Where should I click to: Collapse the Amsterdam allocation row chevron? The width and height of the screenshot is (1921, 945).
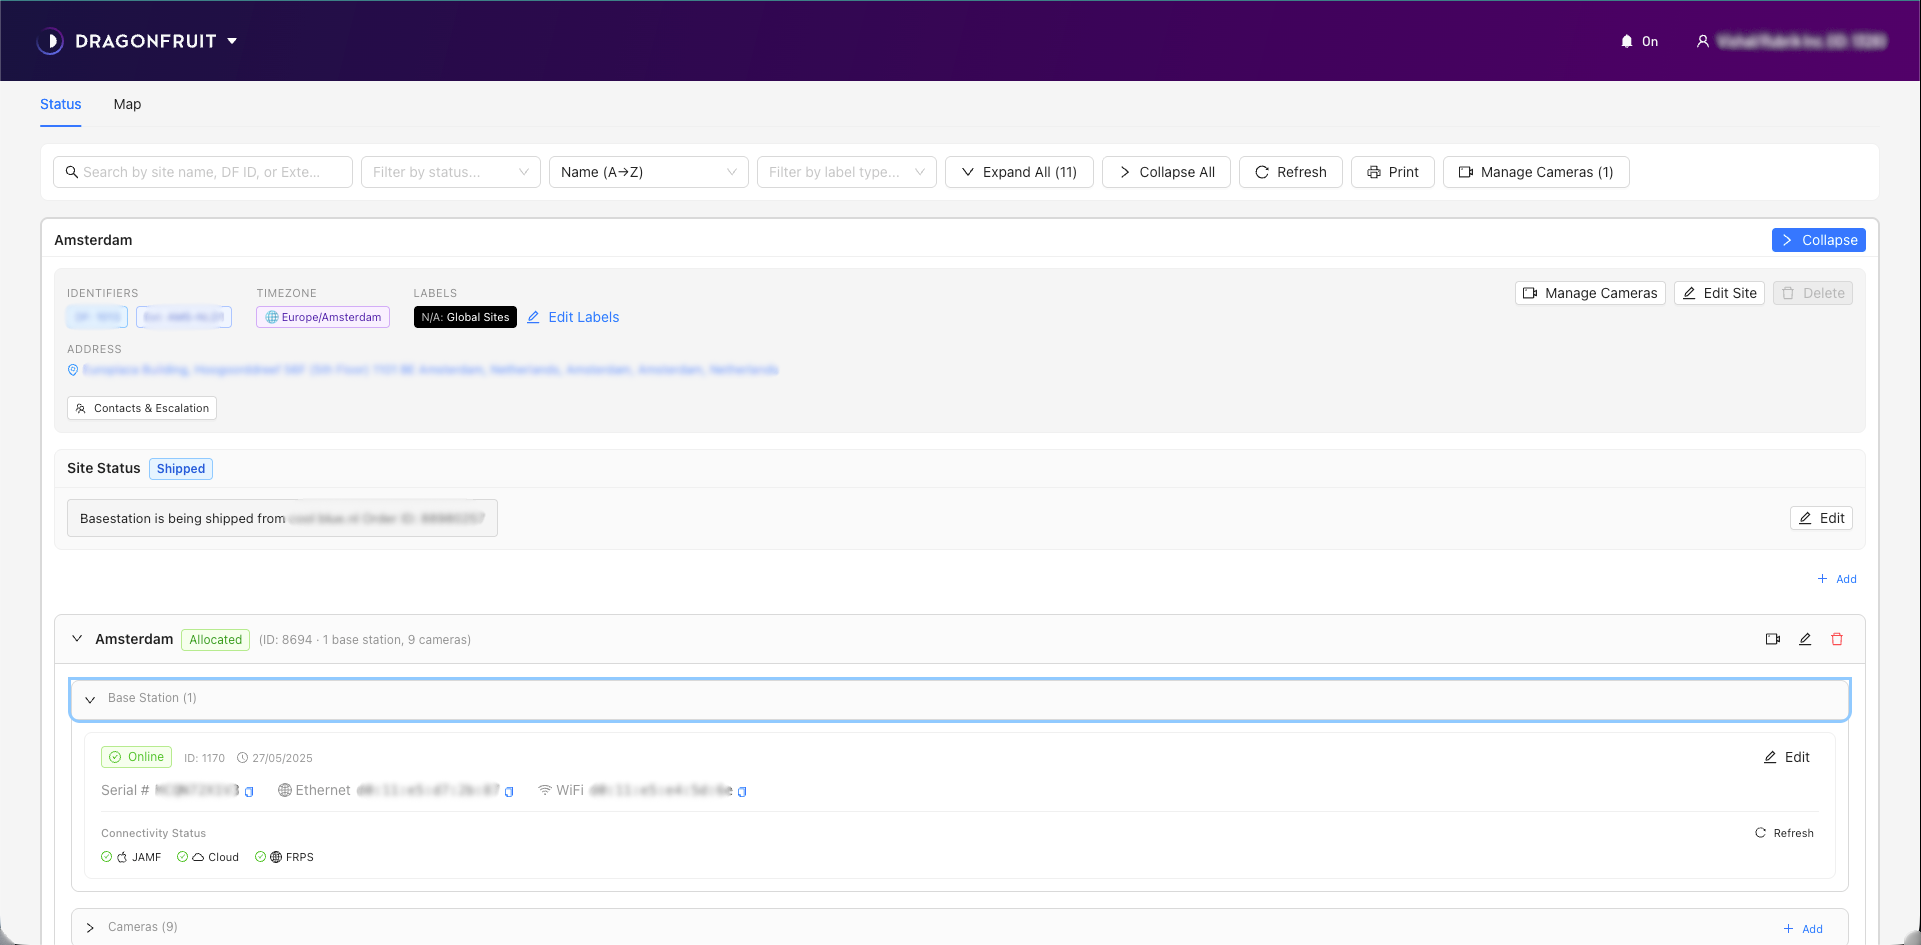pyautogui.click(x=77, y=639)
